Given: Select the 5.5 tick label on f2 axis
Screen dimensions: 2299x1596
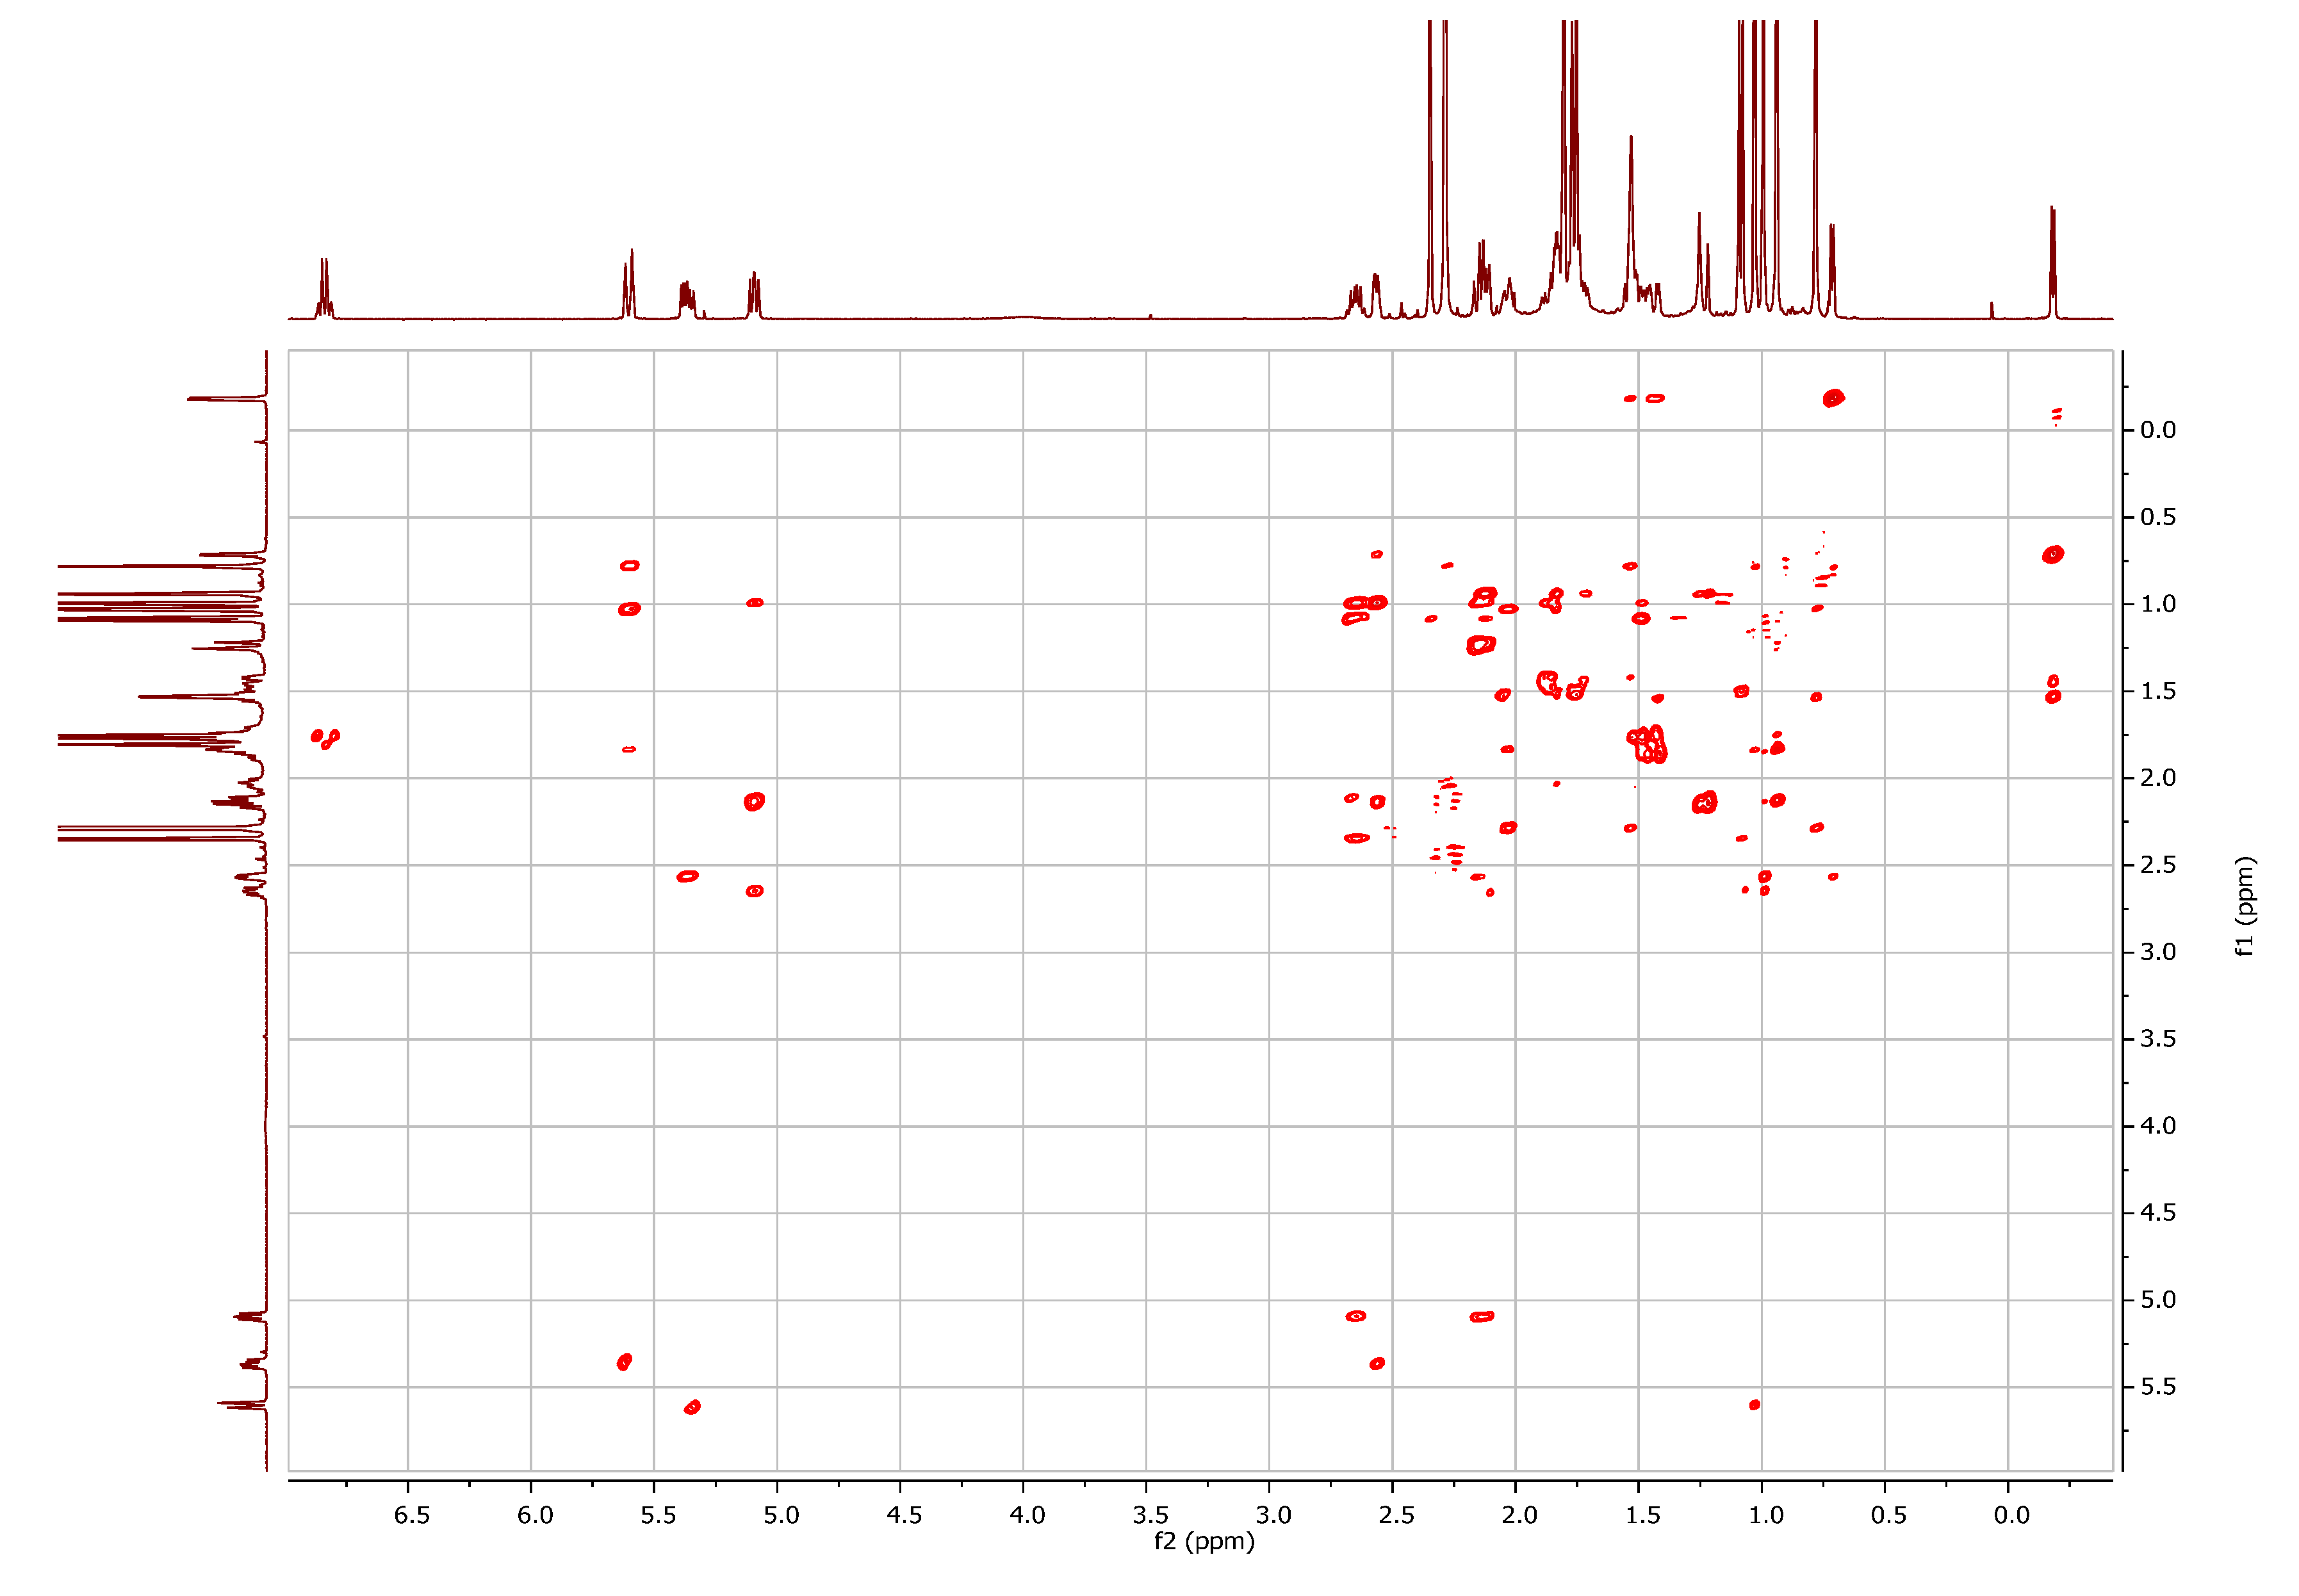Looking at the screenshot, I should click(658, 1515).
